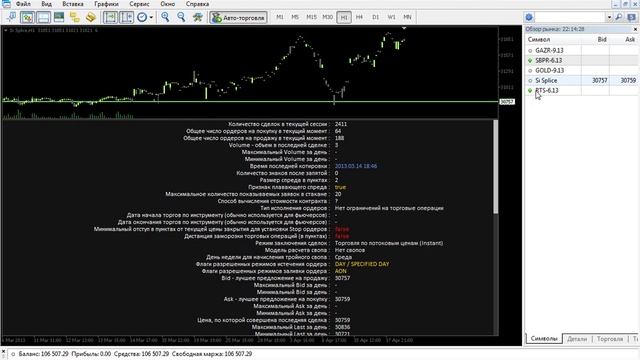Open the Вставка menu
The height and width of the screenshot is (360, 640).
click(x=73, y=4)
